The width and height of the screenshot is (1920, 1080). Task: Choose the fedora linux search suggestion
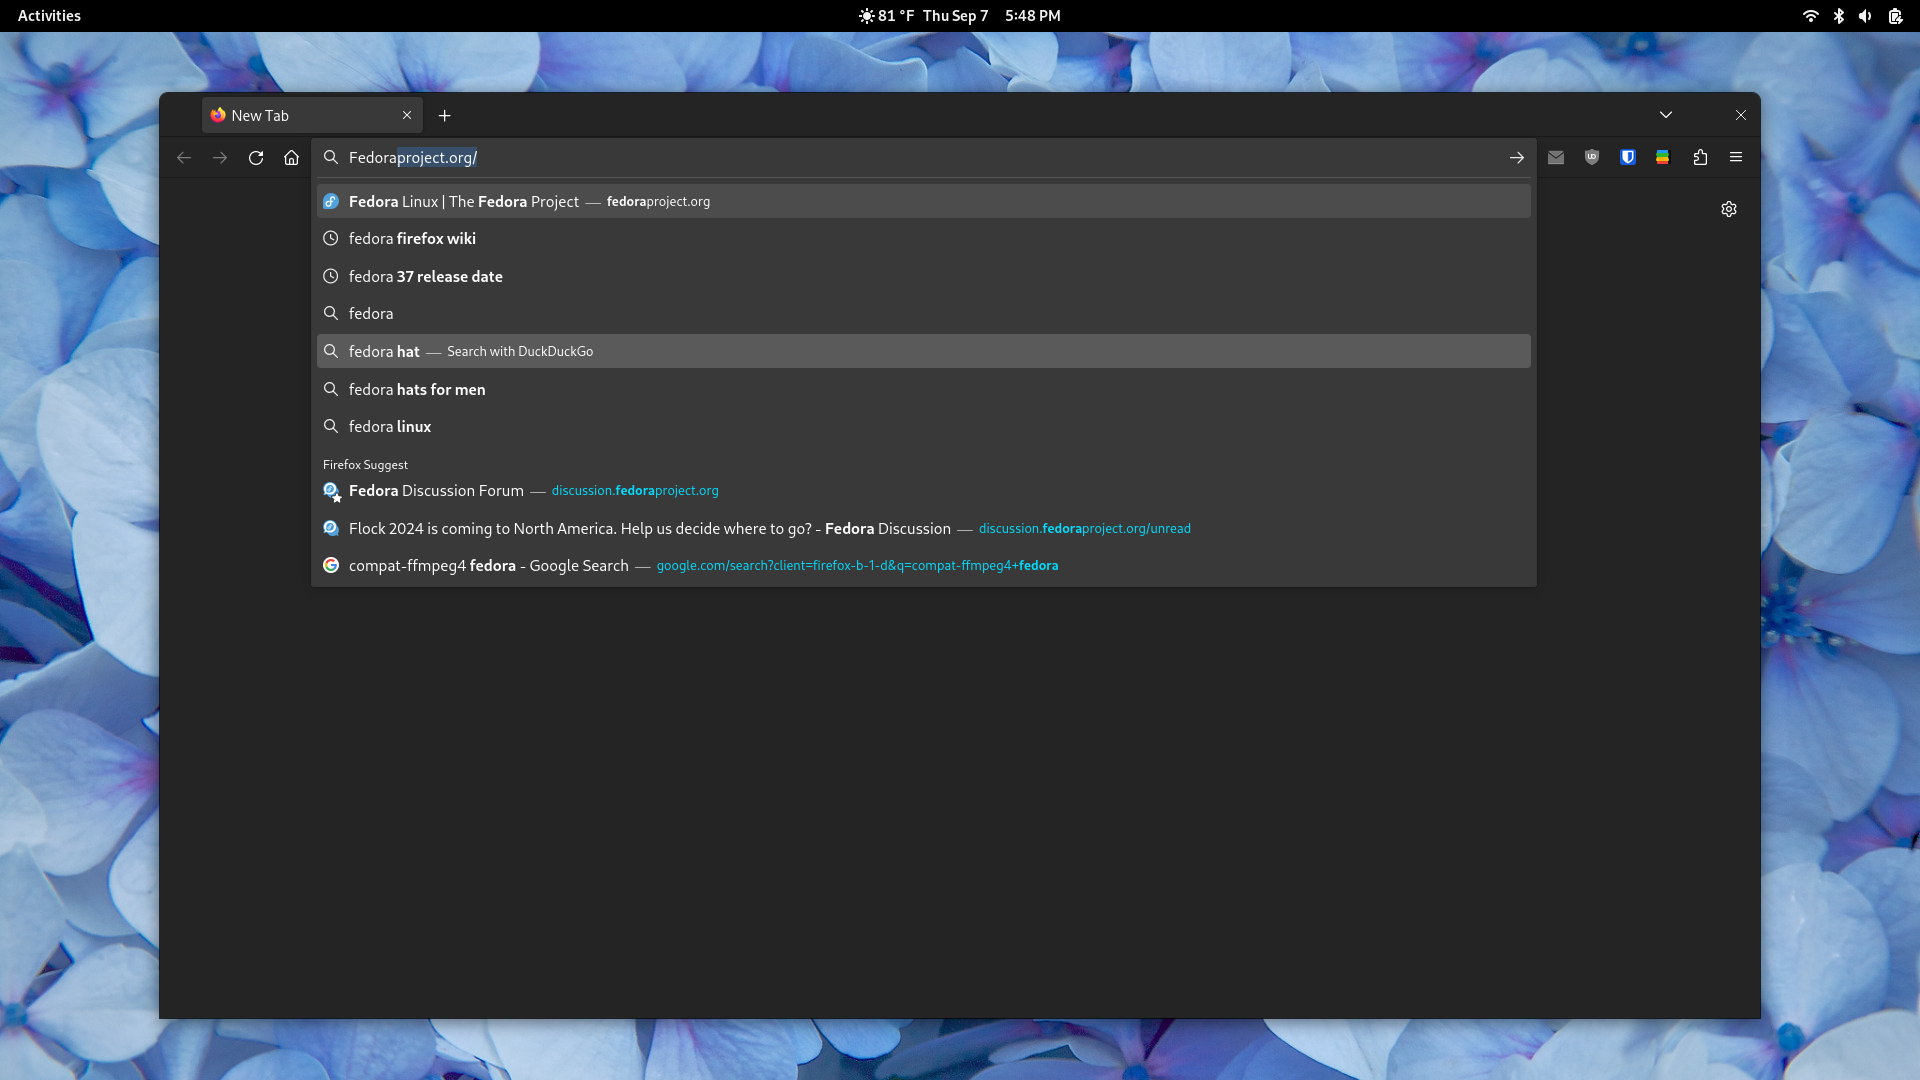pos(923,427)
